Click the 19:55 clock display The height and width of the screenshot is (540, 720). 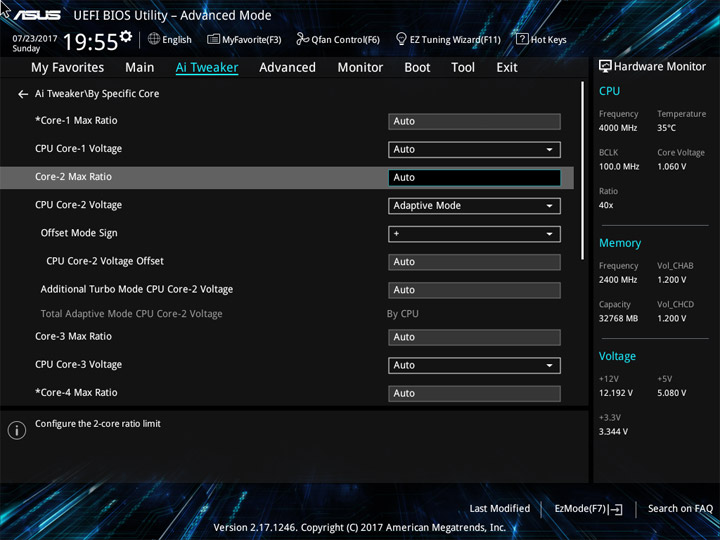(x=91, y=42)
